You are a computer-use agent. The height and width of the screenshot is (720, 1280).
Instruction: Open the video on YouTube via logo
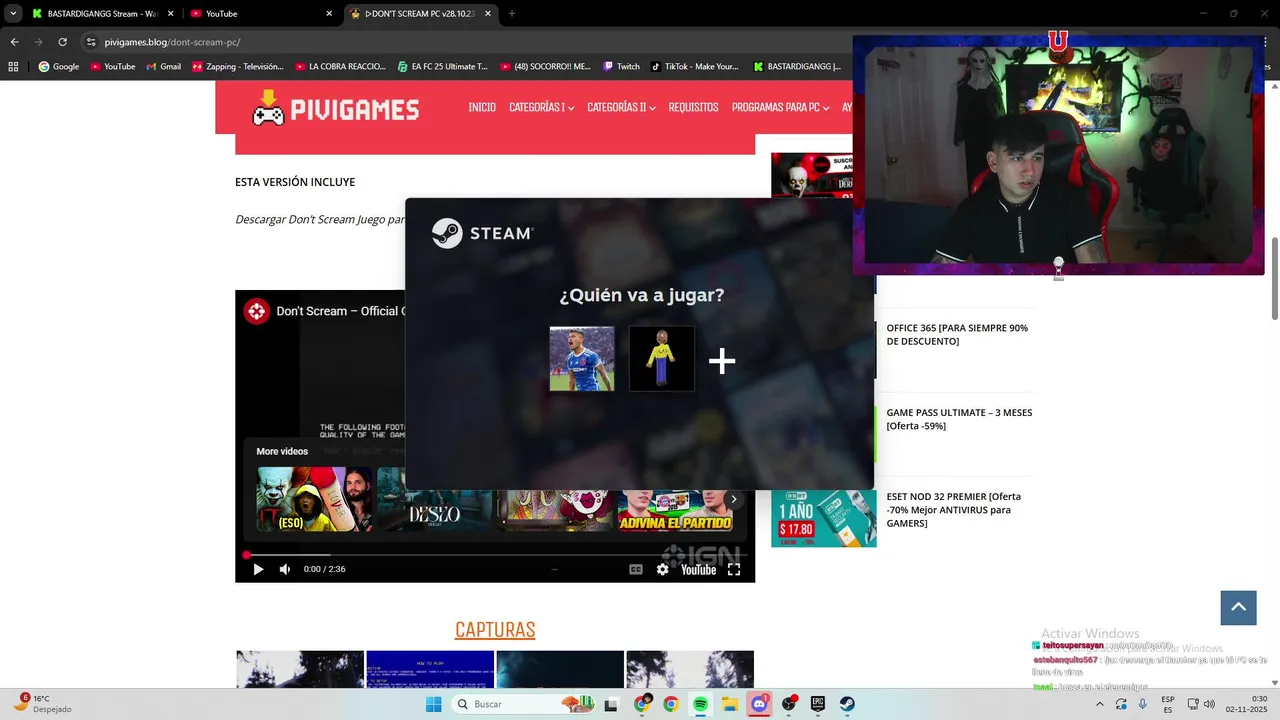[698, 569]
